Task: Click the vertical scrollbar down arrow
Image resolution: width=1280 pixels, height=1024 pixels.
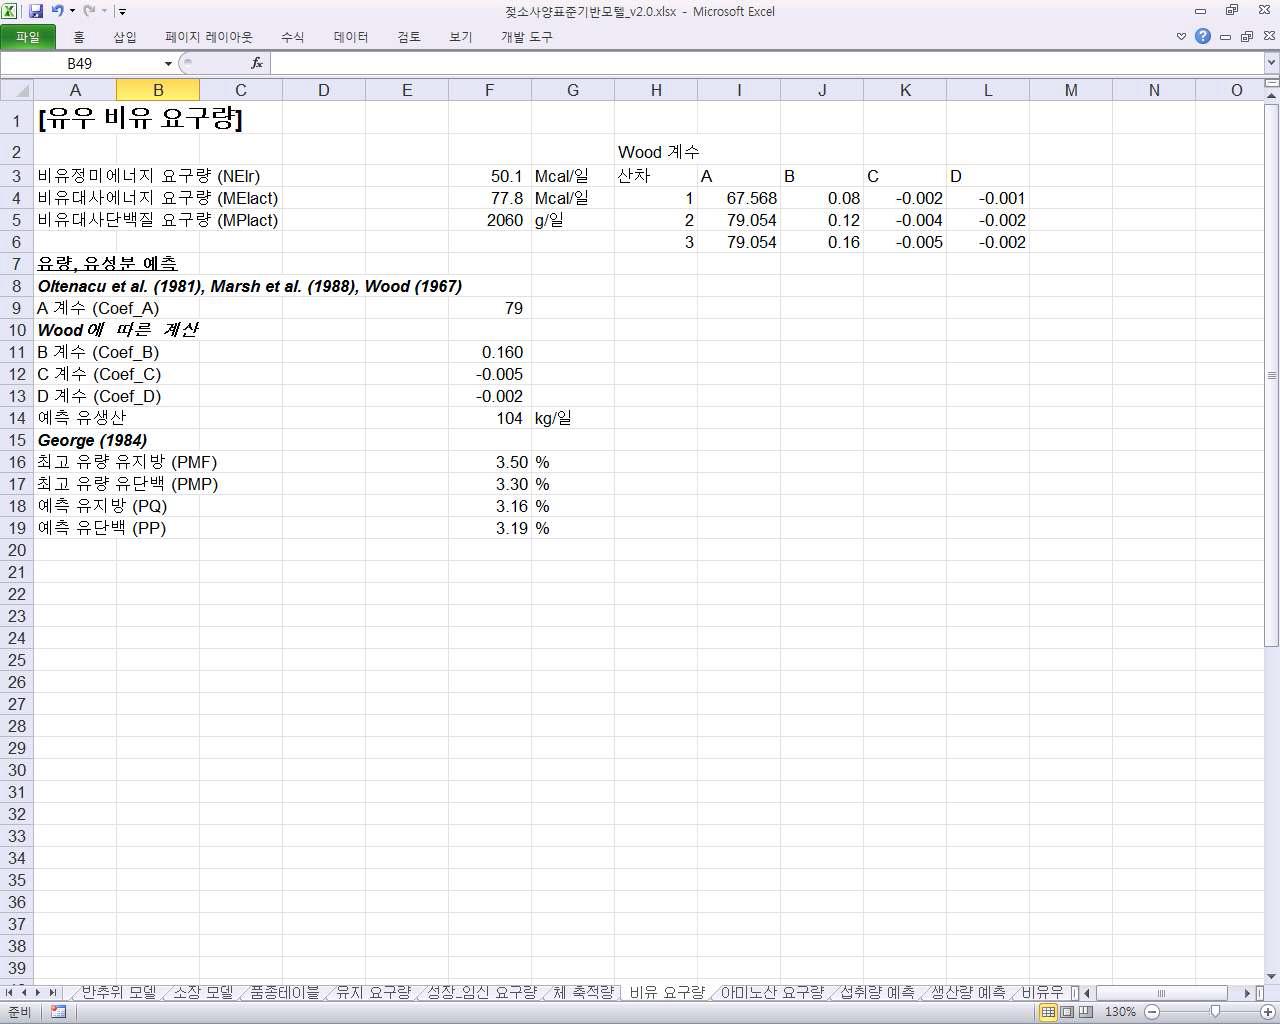Action: coord(1271,977)
